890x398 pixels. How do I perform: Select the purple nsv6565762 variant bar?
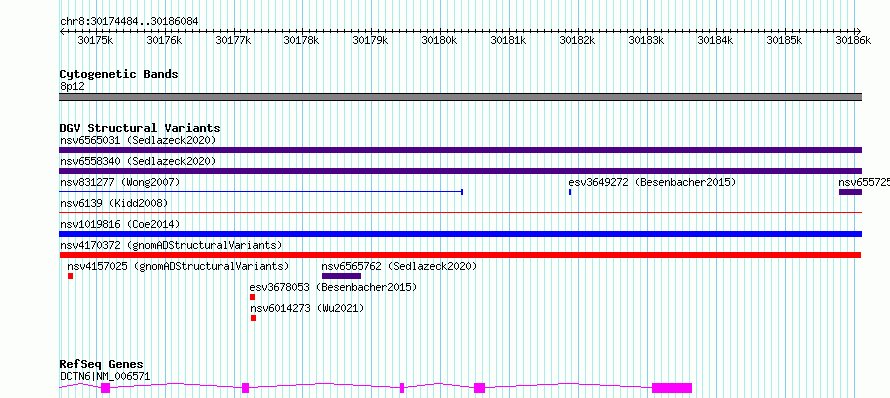[341, 276]
